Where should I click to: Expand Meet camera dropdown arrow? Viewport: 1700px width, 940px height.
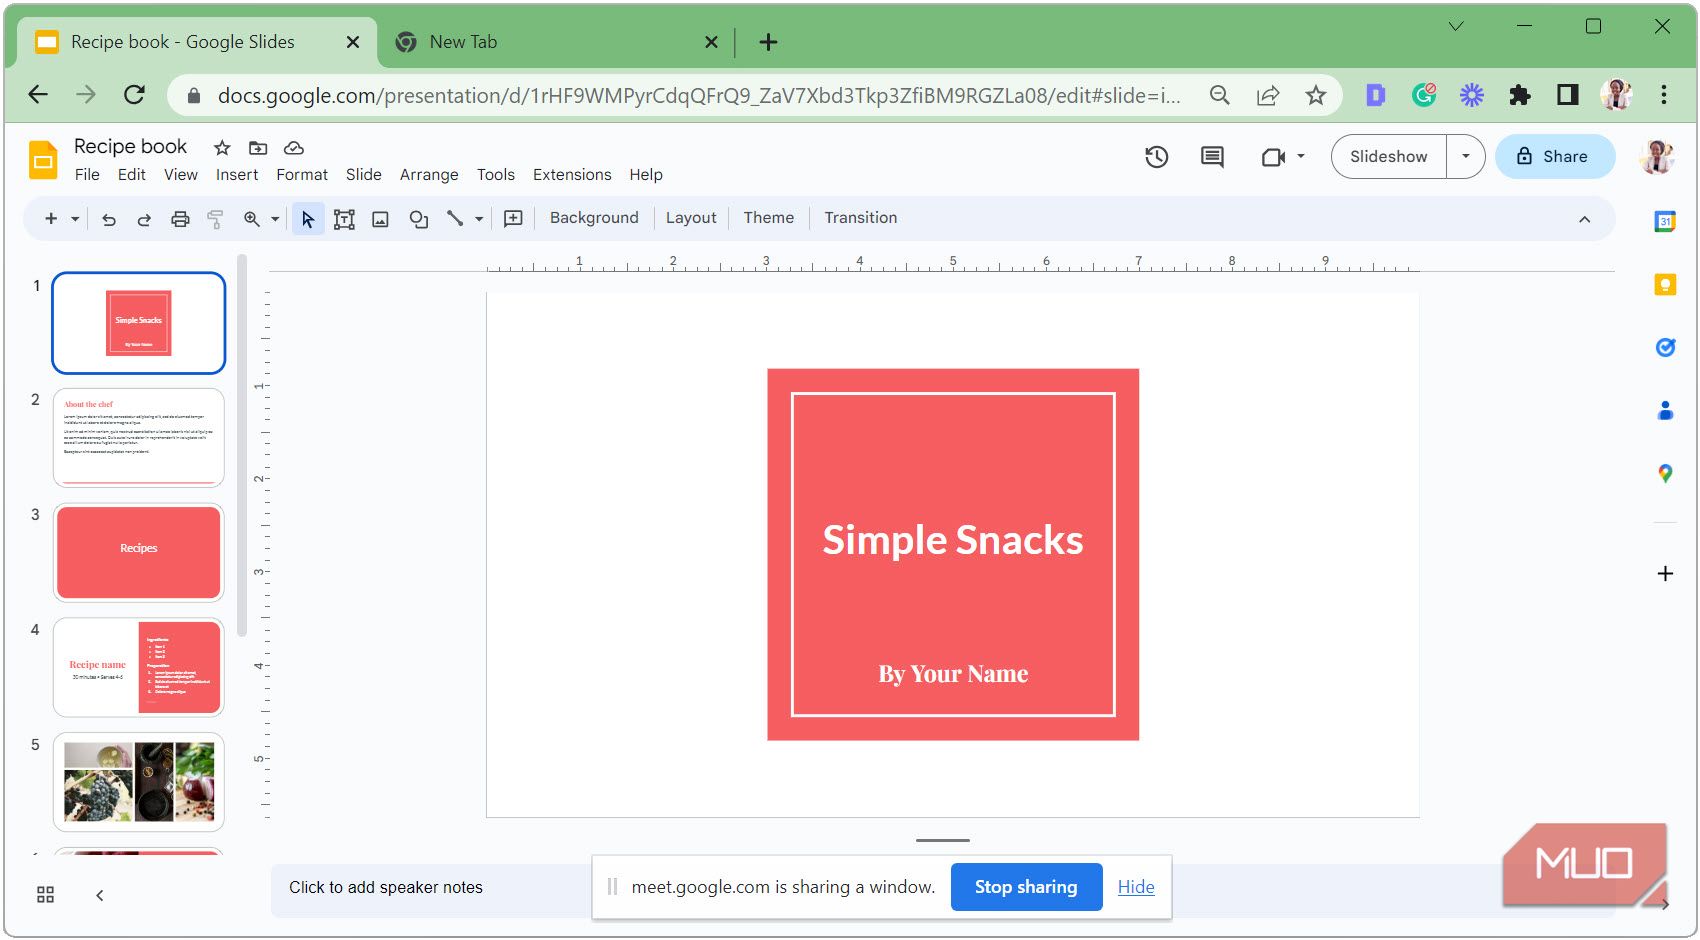[1301, 157]
